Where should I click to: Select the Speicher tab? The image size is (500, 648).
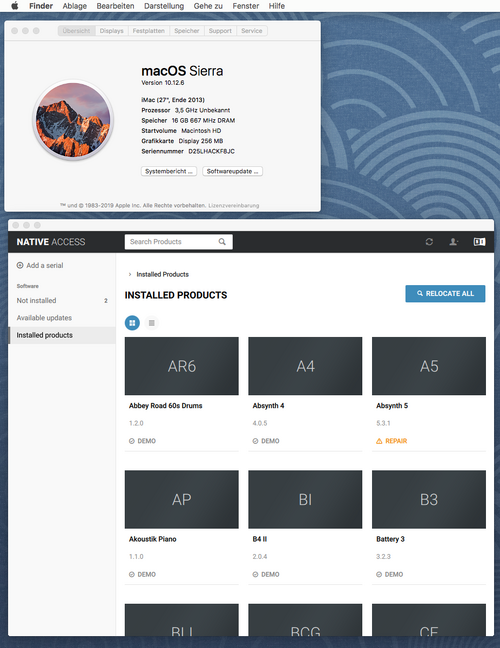tap(187, 31)
